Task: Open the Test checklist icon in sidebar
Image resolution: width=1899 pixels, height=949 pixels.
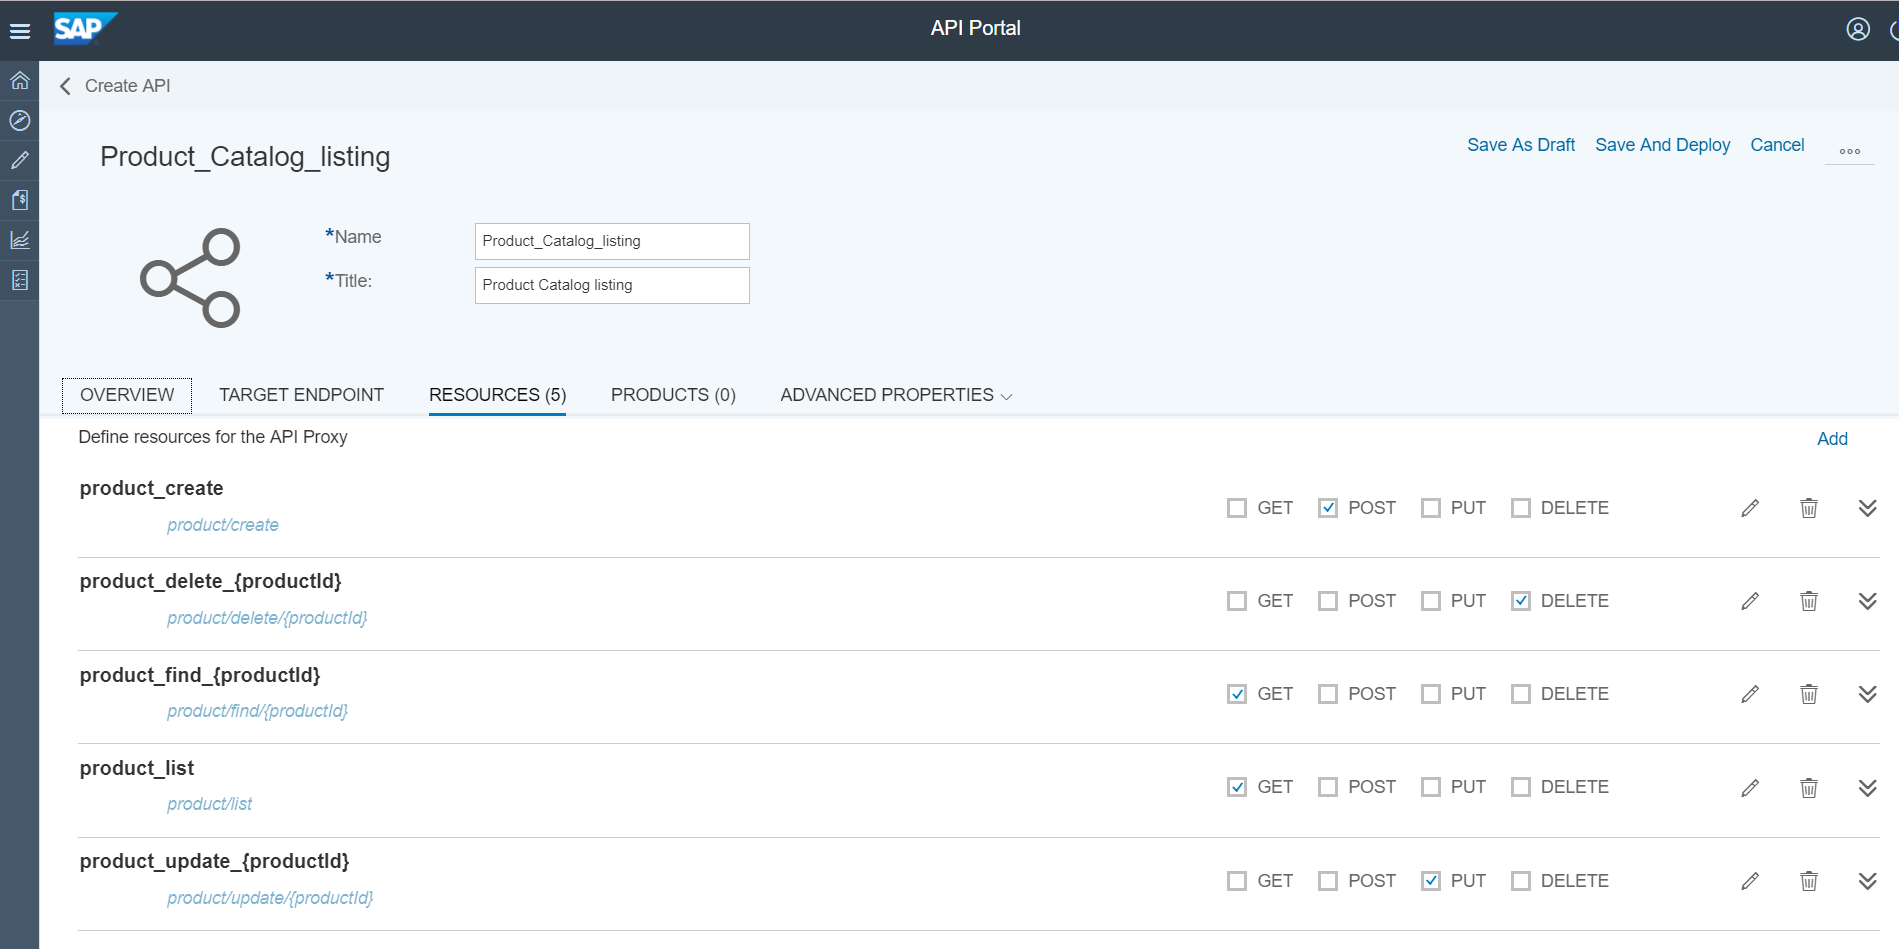Action: click(x=20, y=280)
